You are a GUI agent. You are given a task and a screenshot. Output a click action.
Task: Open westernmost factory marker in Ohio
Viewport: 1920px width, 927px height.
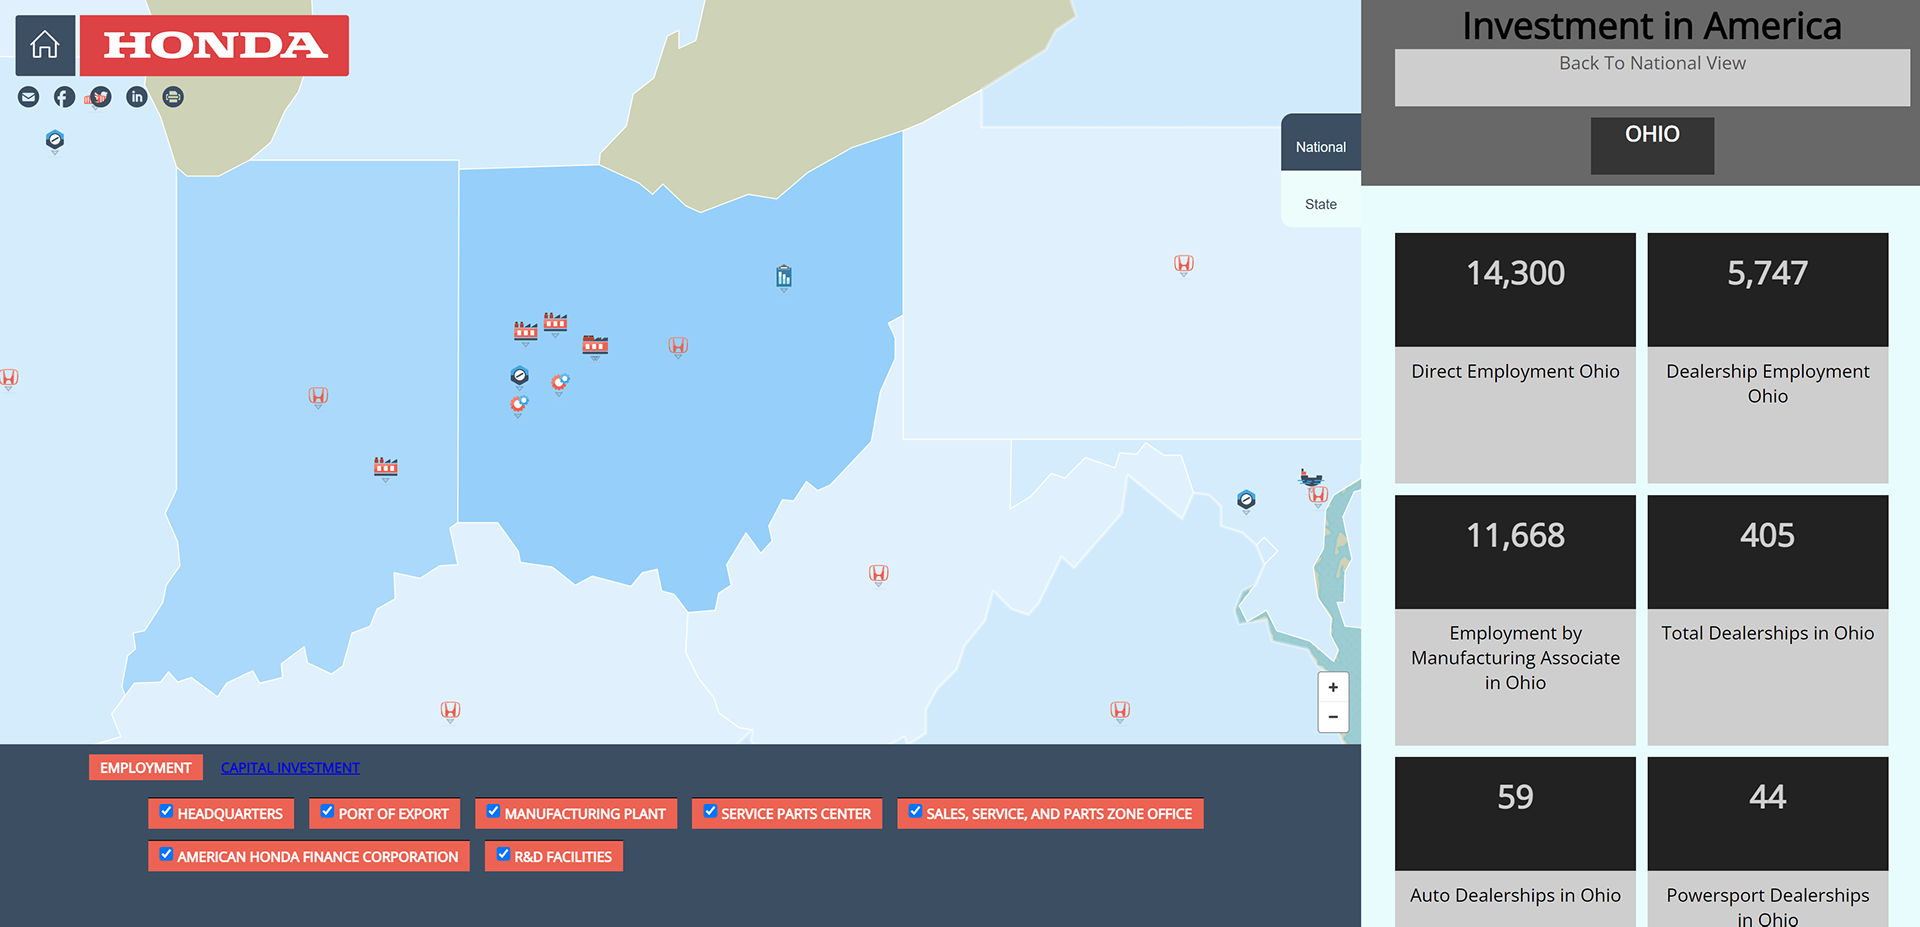tap(525, 332)
